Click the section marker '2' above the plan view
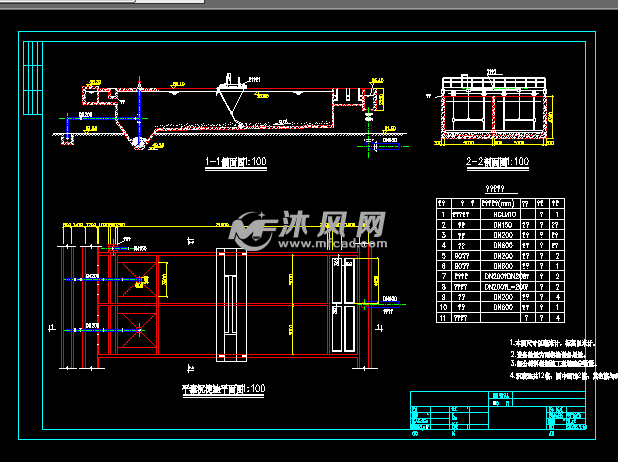 [191, 241]
